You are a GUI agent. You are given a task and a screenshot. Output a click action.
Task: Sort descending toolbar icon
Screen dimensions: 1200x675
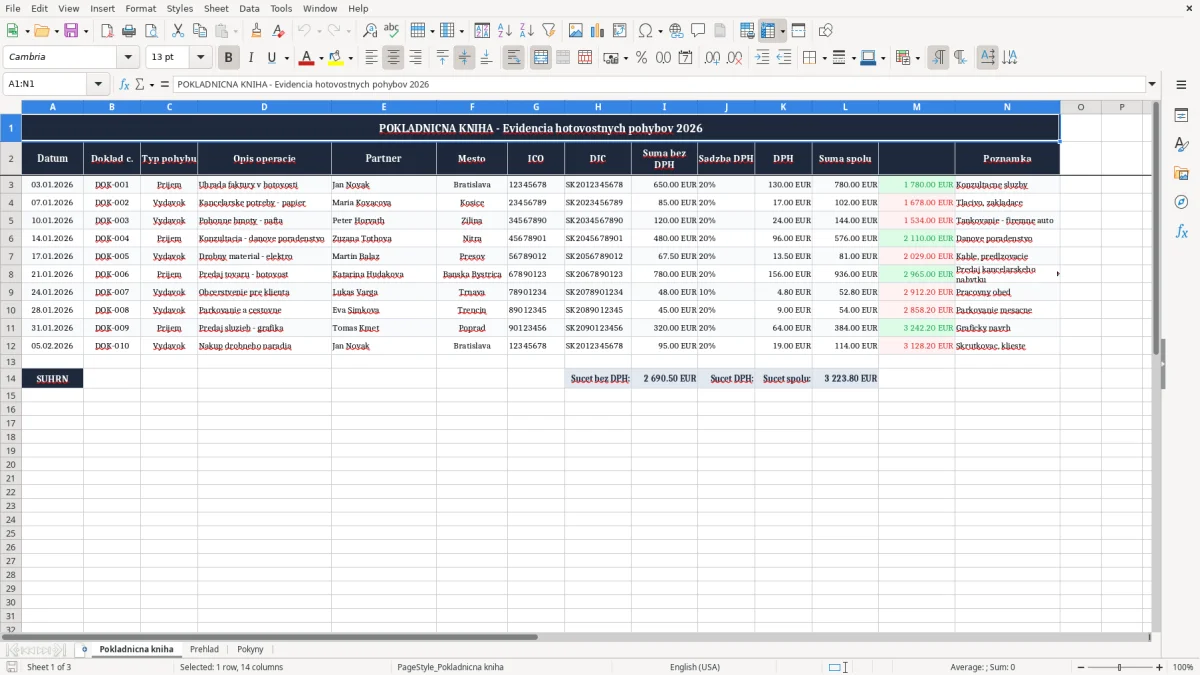(527, 31)
